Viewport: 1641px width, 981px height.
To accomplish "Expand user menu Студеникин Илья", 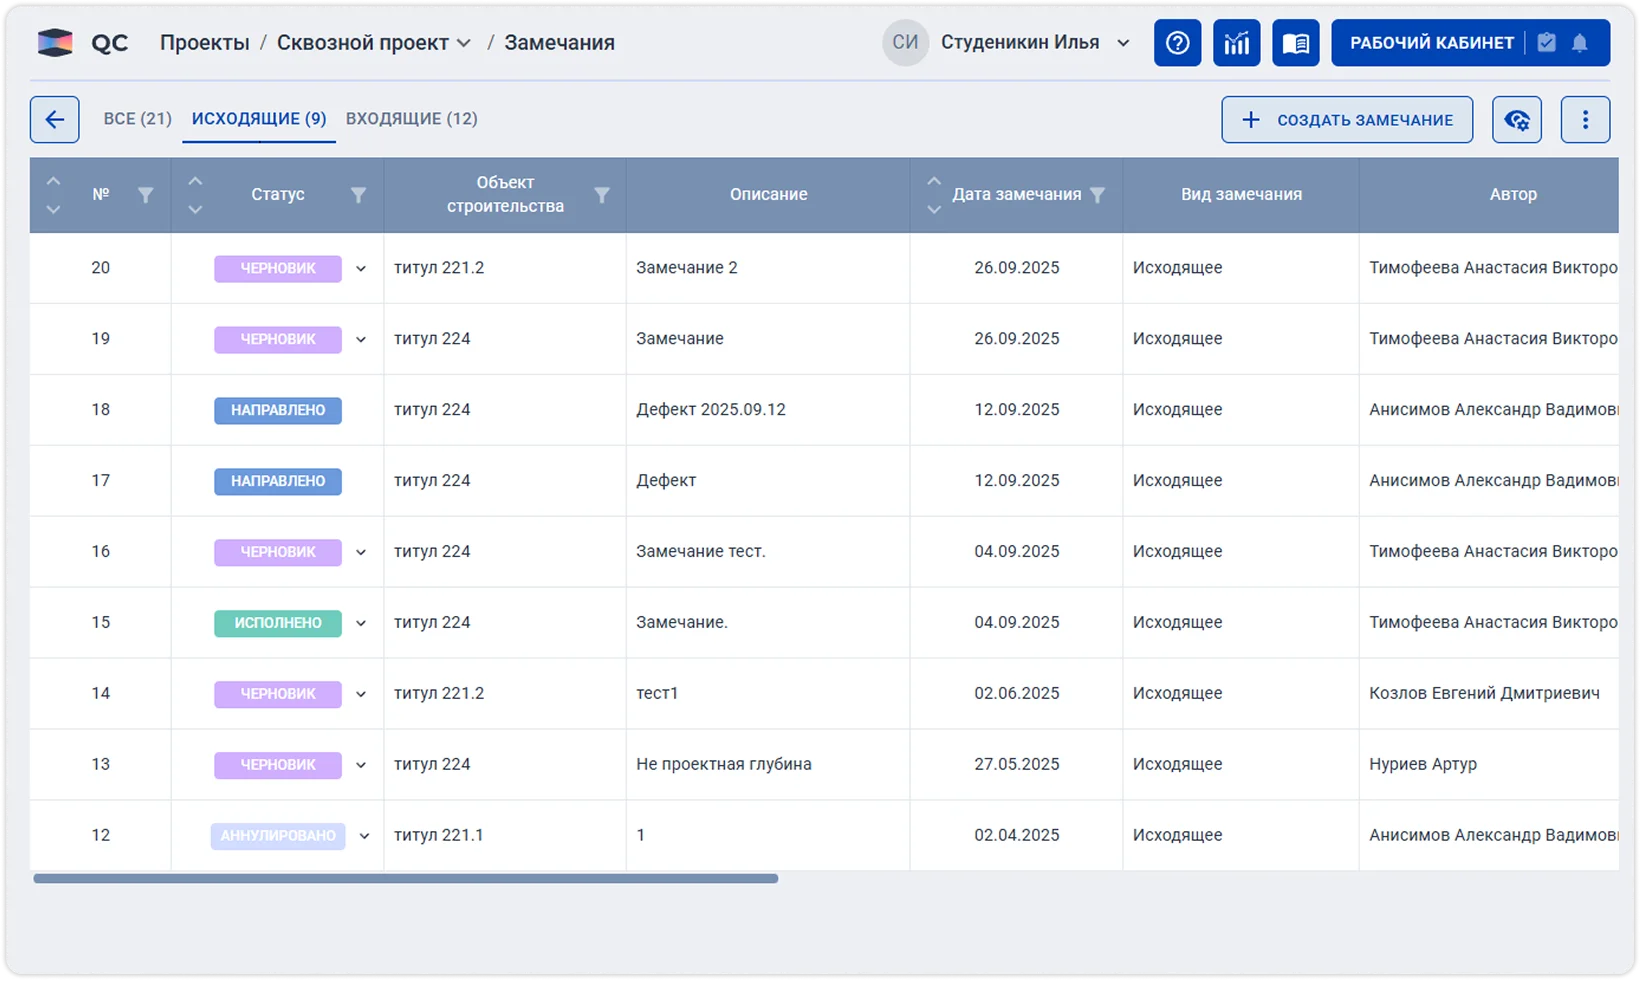I will [x=1123, y=43].
